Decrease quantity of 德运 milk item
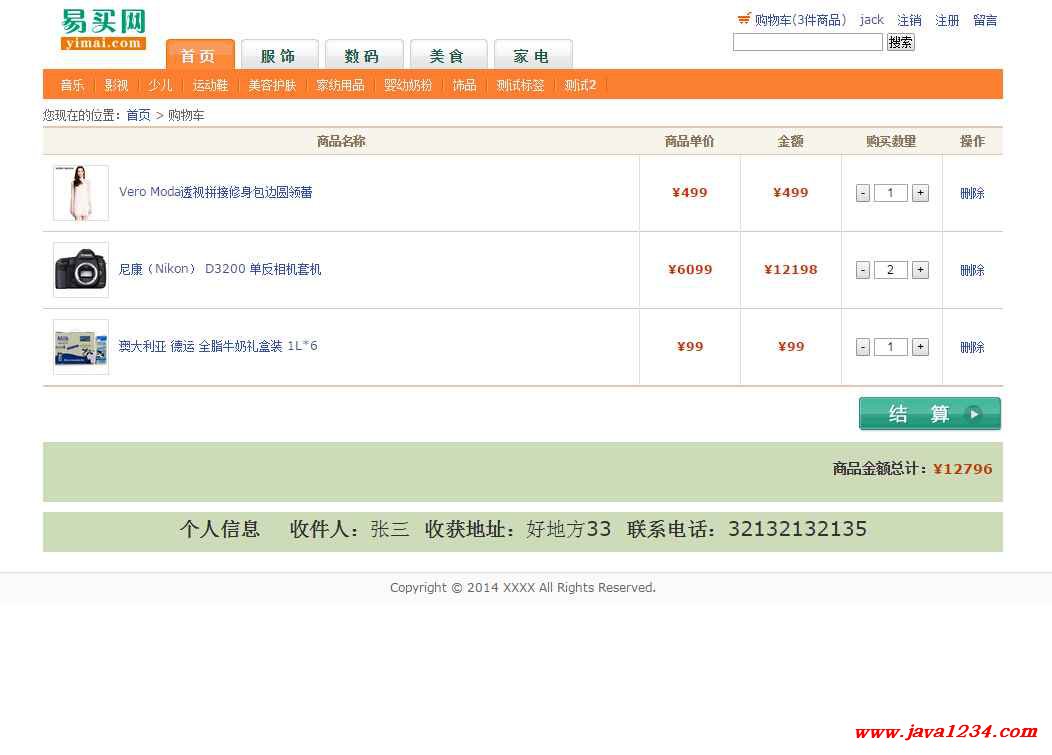This screenshot has height=755, width=1052. pyautogui.click(x=863, y=347)
